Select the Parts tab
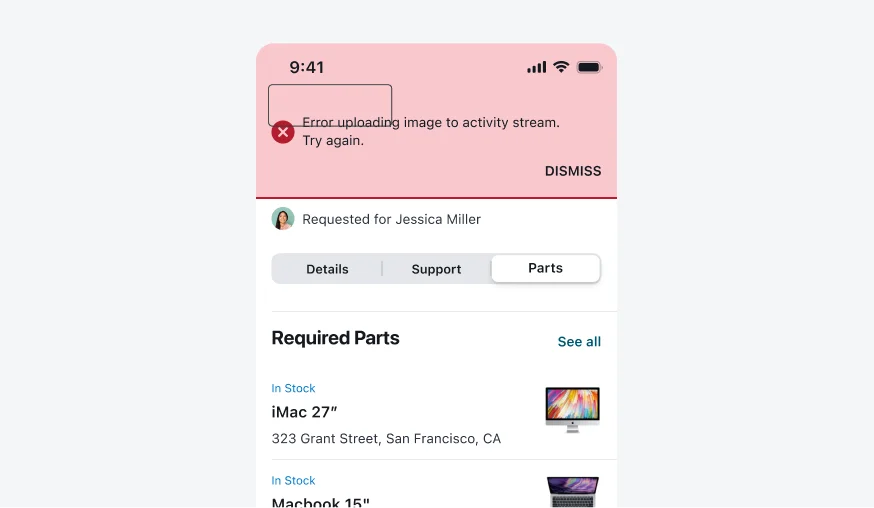The width and height of the screenshot is (874, 508). click(545, 268)
